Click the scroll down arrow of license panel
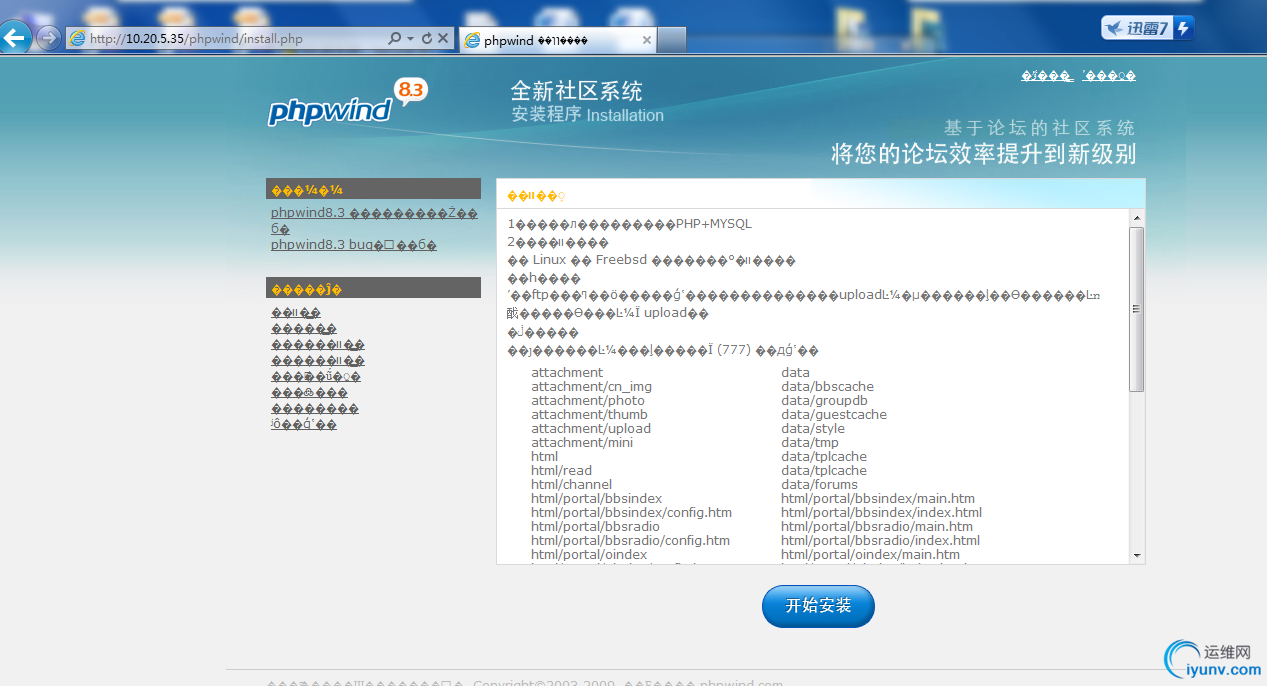This screenshot has width=1267, height=686. pos(1136,555)
